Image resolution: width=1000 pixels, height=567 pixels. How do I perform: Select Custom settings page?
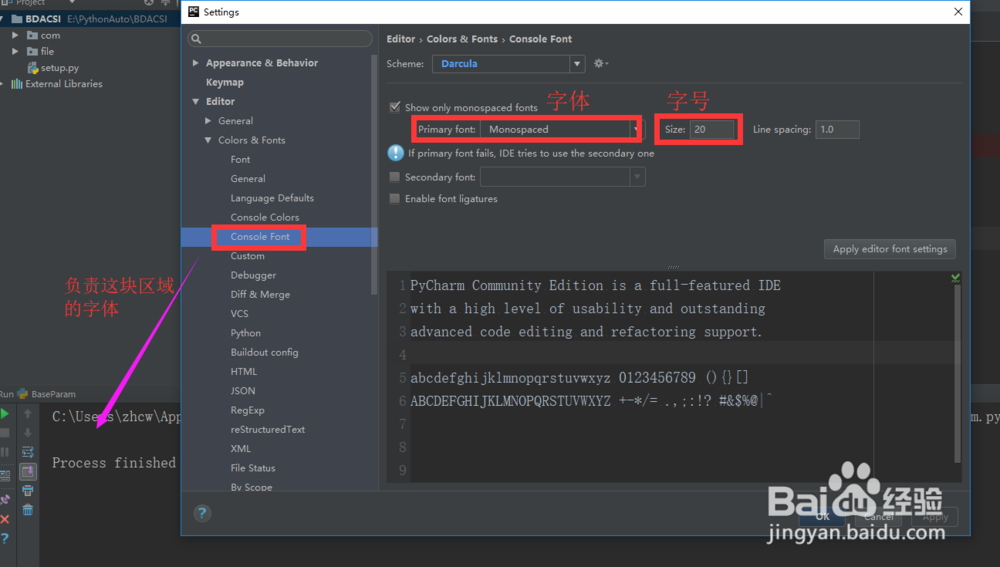coord(247,256)
